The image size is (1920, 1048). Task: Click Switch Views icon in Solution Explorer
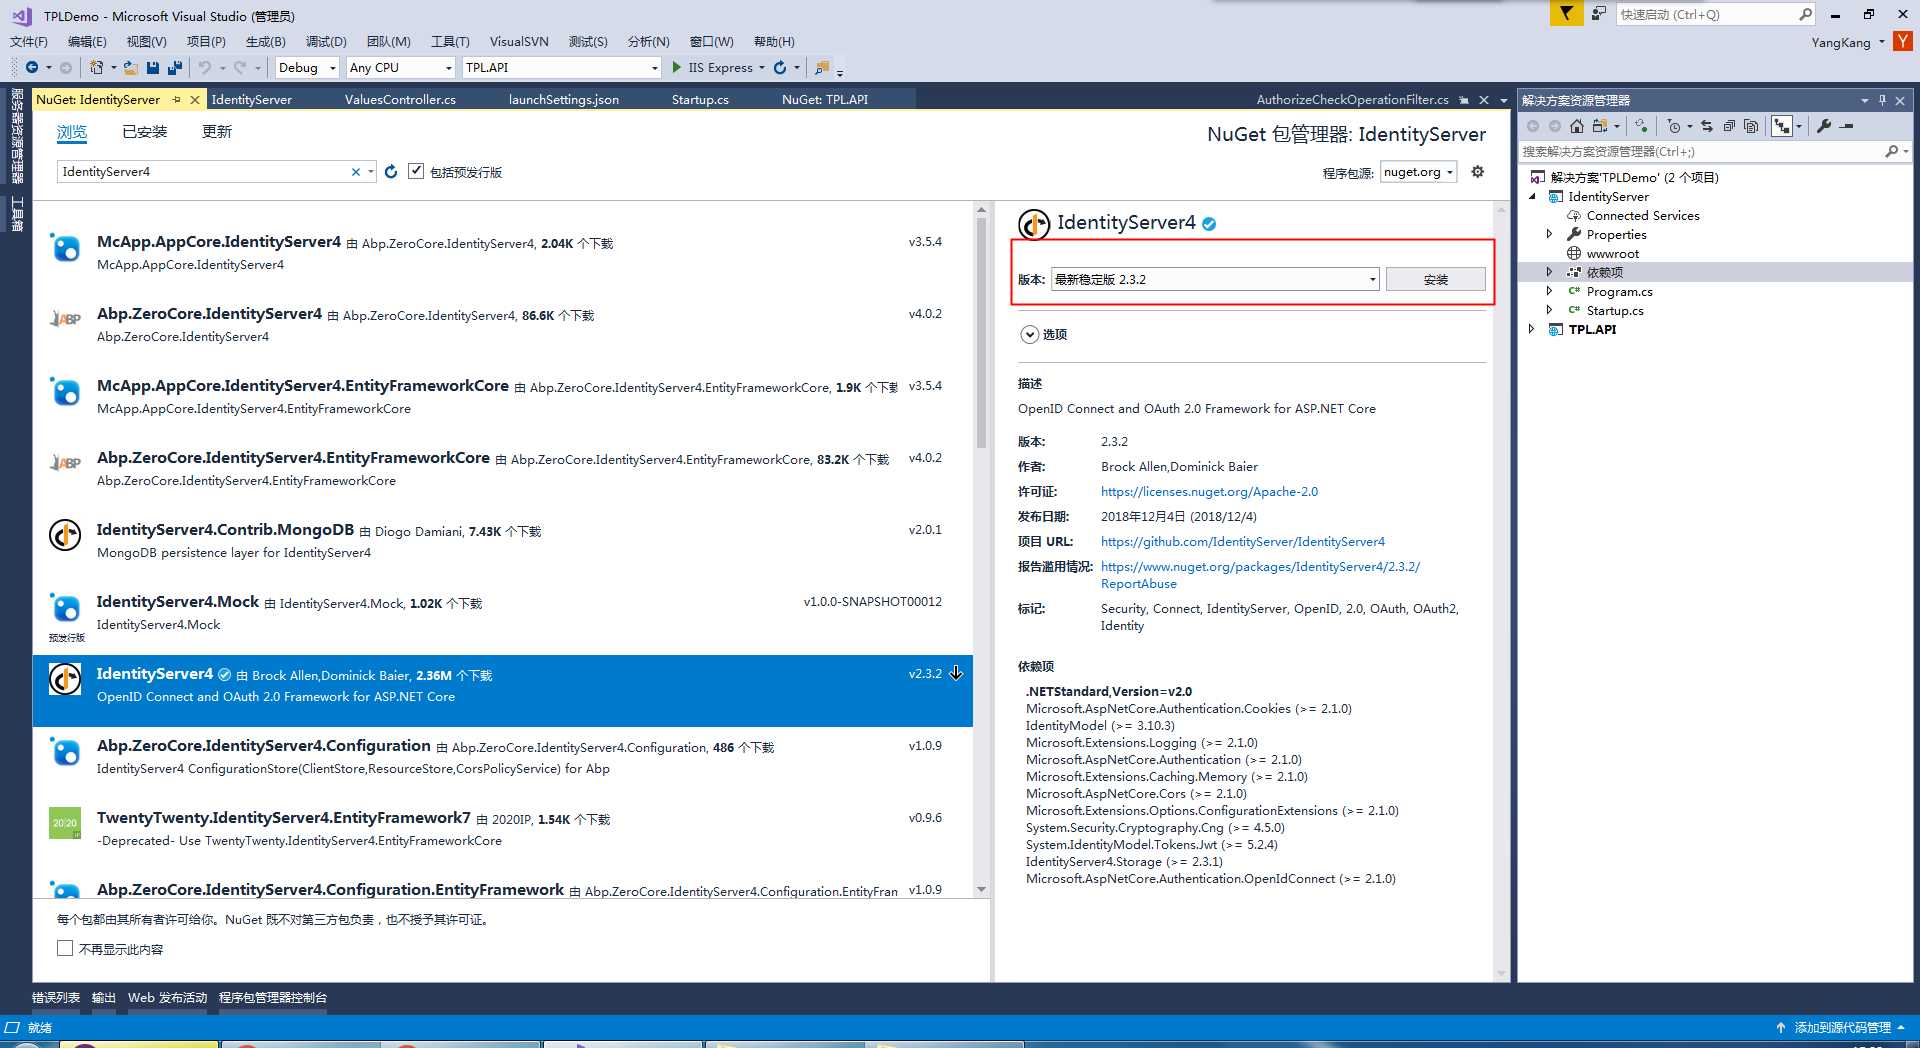(x=1600, y=126)
